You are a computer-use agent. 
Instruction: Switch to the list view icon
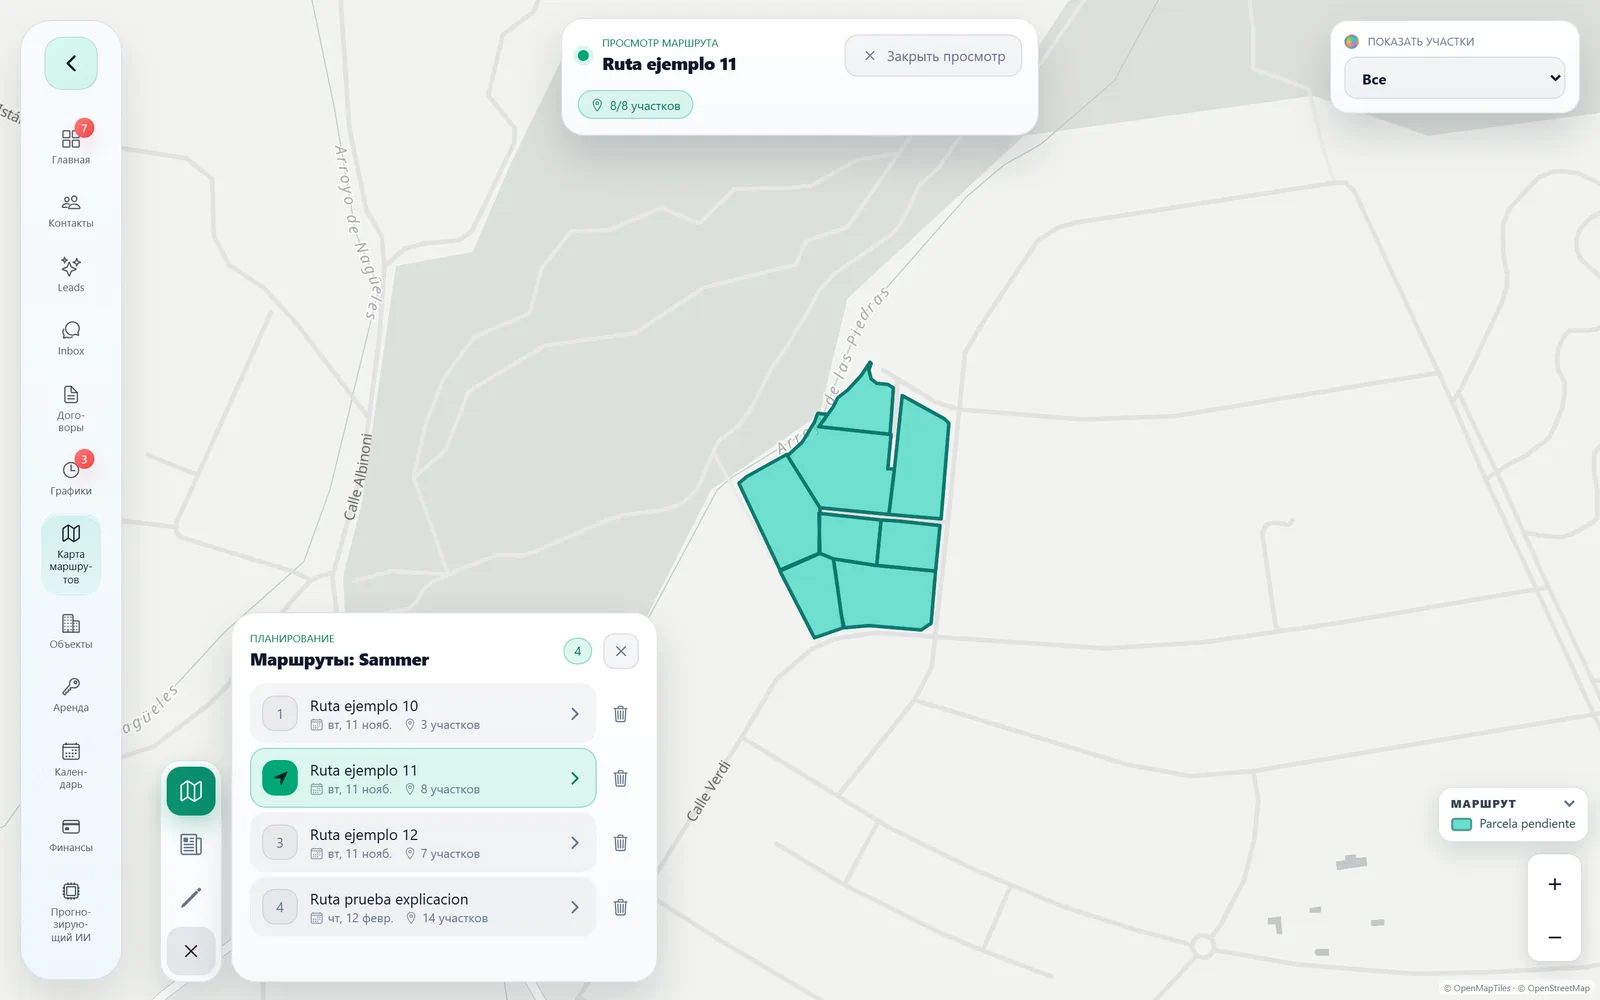click(191, 845)
